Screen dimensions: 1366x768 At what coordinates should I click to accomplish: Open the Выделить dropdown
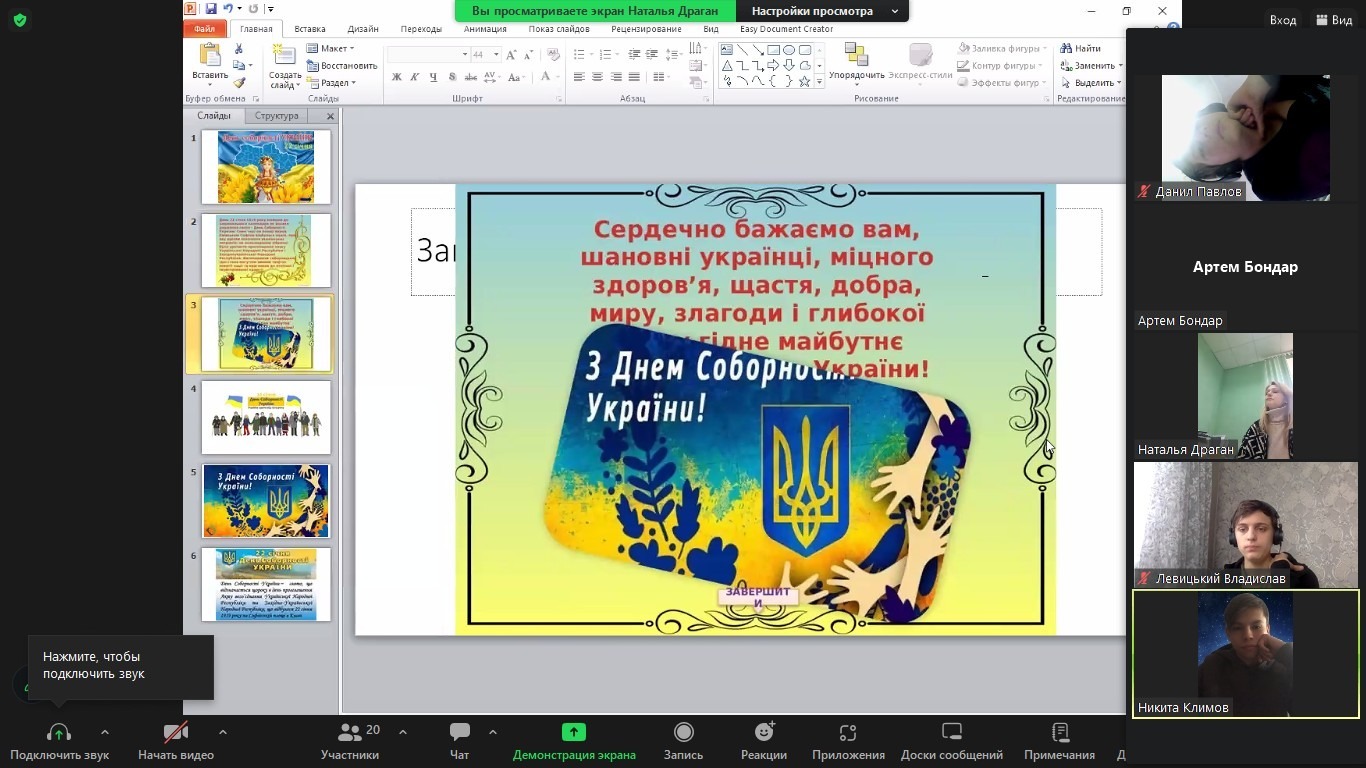(x=1091, y=83)
